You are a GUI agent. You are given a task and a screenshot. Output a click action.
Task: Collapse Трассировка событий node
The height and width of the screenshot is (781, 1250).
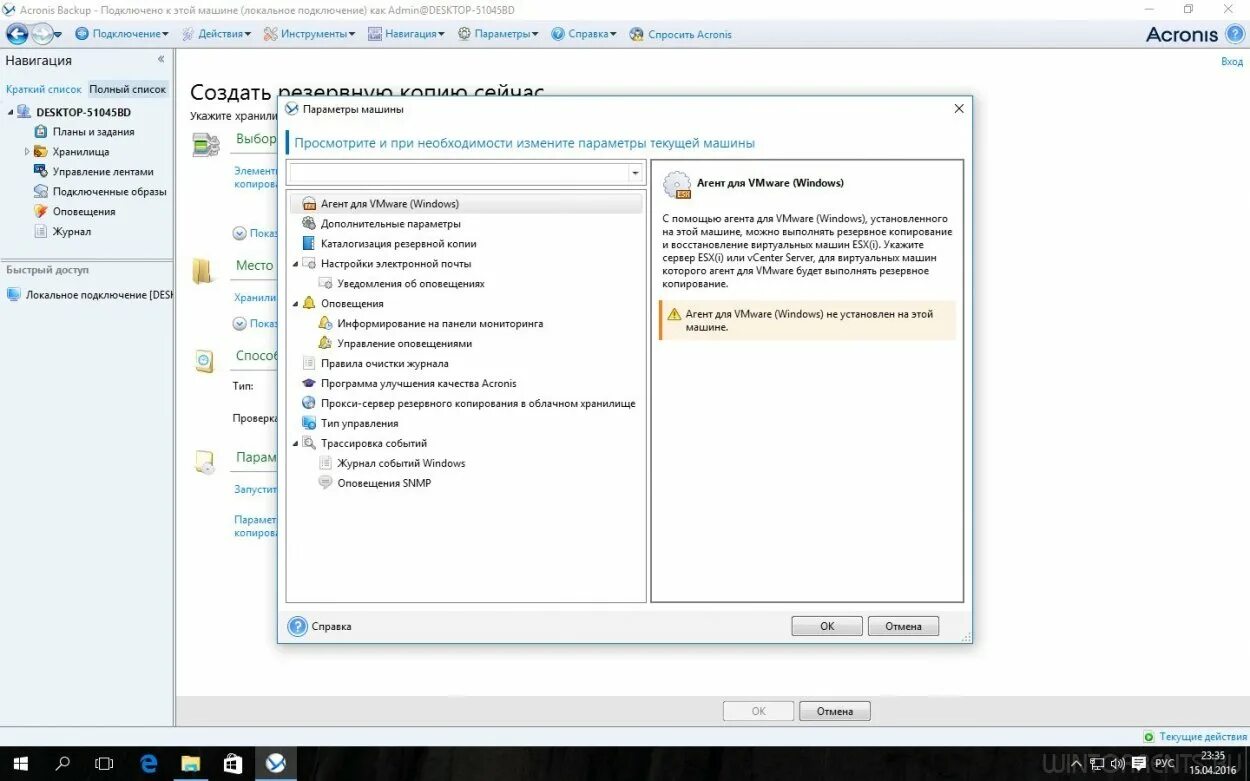click(x=295, y=444)
